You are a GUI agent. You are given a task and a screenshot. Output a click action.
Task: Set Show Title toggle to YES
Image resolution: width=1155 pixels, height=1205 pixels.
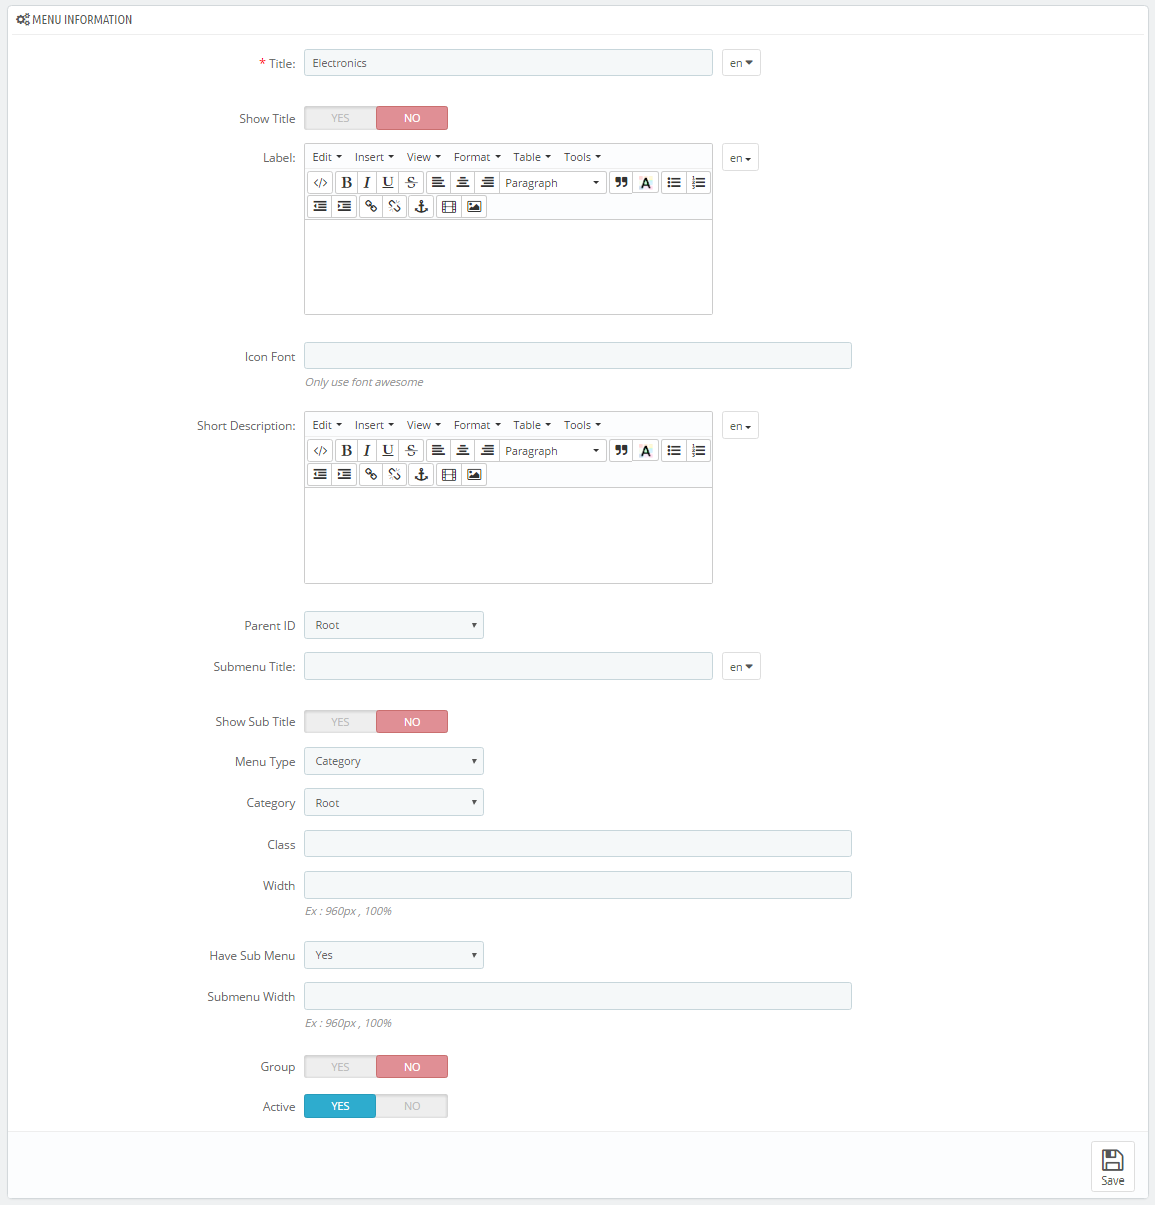click(x=340, y=118)
